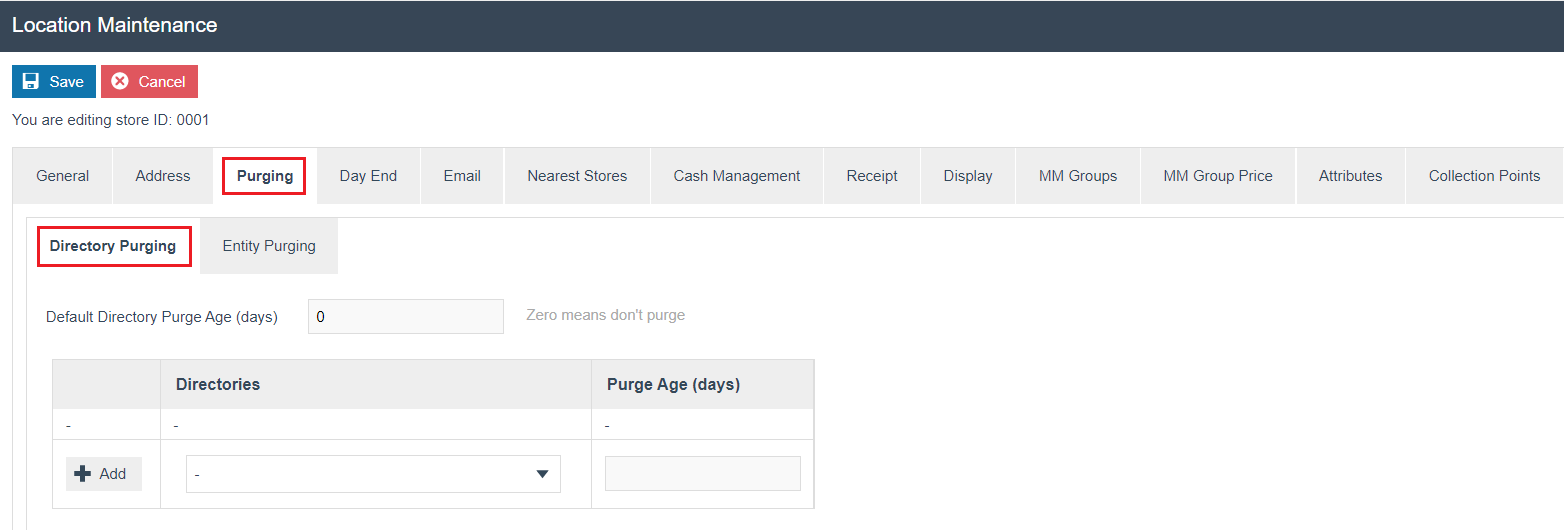Go to the Email tab
Screen dimensions: 1564x530
pyautogui.click(x=462, y=176)
